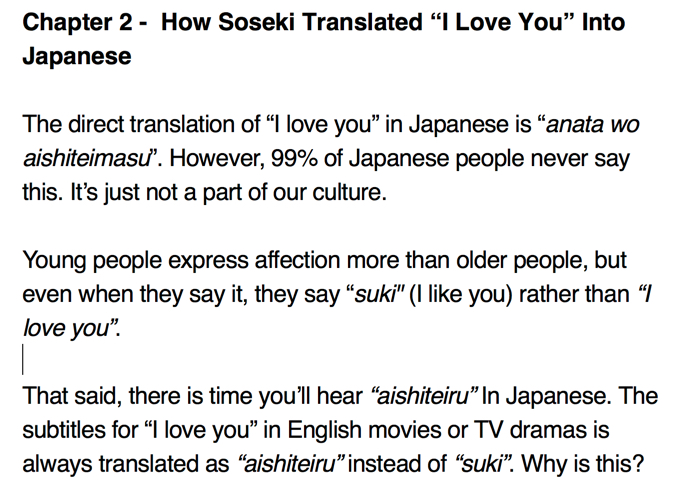Click the italic phrase "anata wo"

592,124
